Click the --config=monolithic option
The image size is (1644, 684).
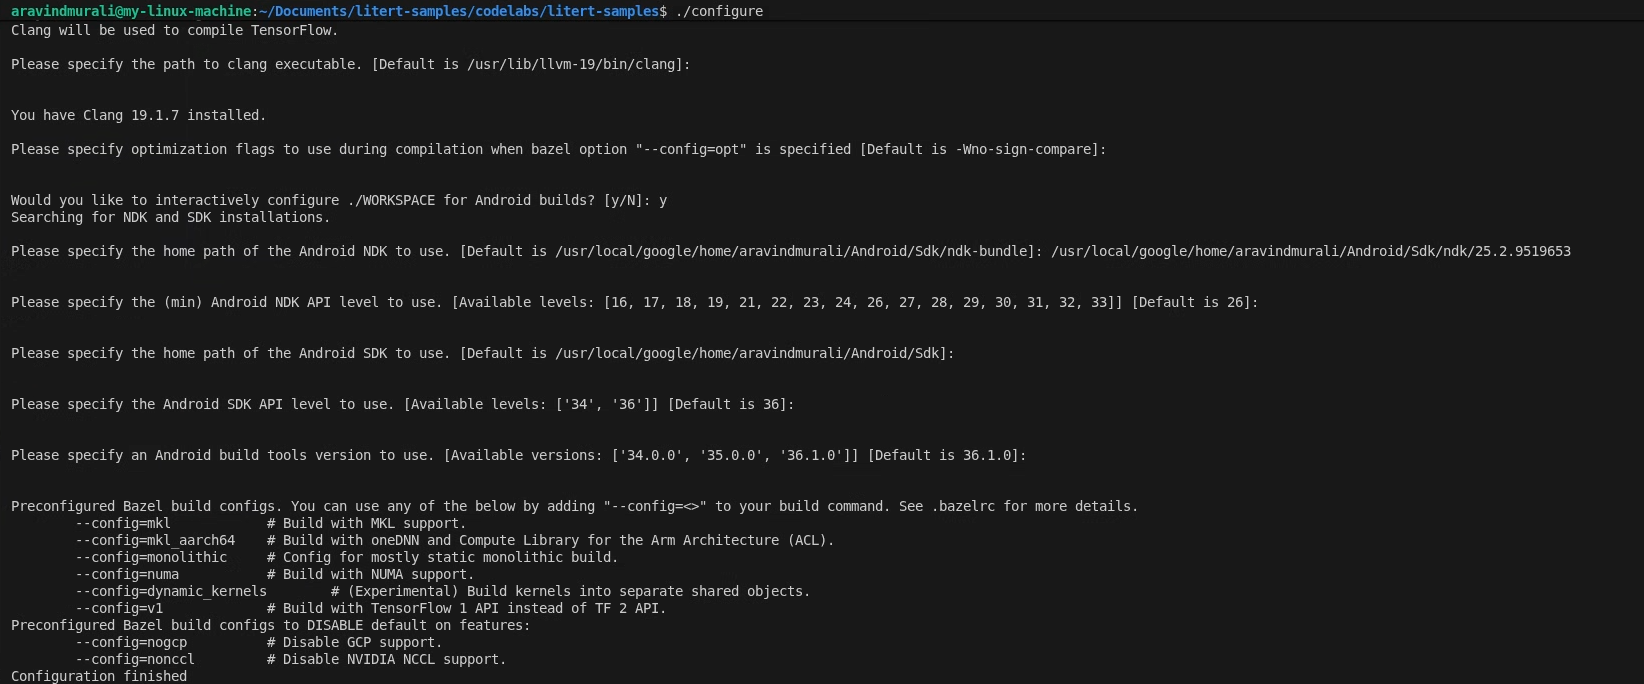click(x=151, y=557)
